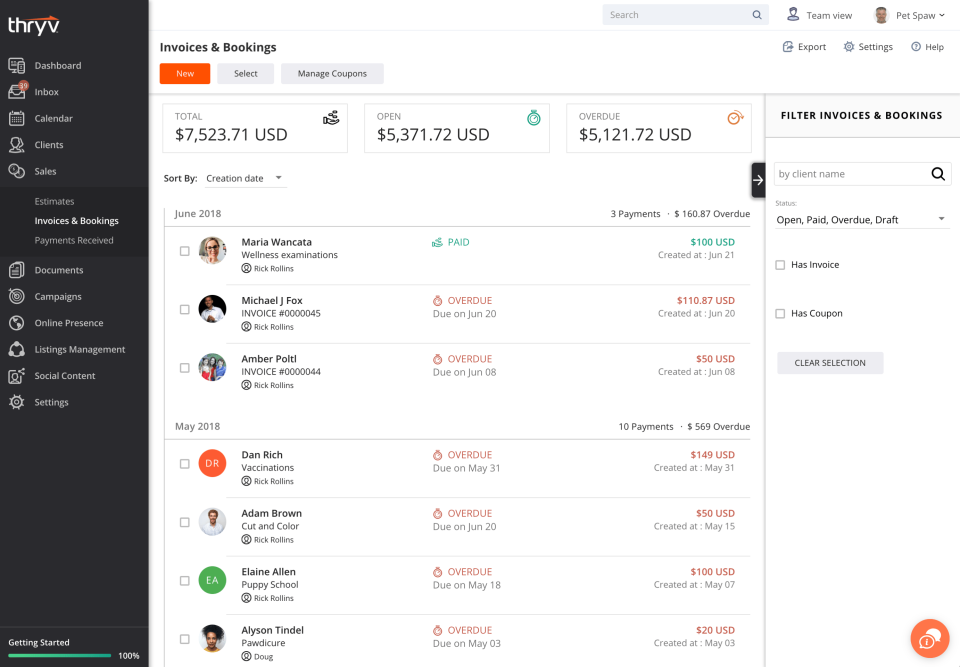Collapse the filter panel with arrow

758,180
